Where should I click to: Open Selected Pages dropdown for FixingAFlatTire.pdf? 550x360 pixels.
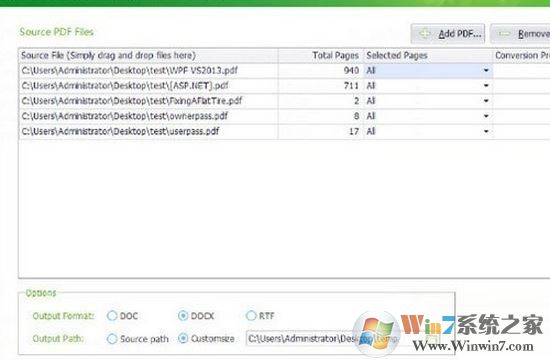(x=486, y=101)
